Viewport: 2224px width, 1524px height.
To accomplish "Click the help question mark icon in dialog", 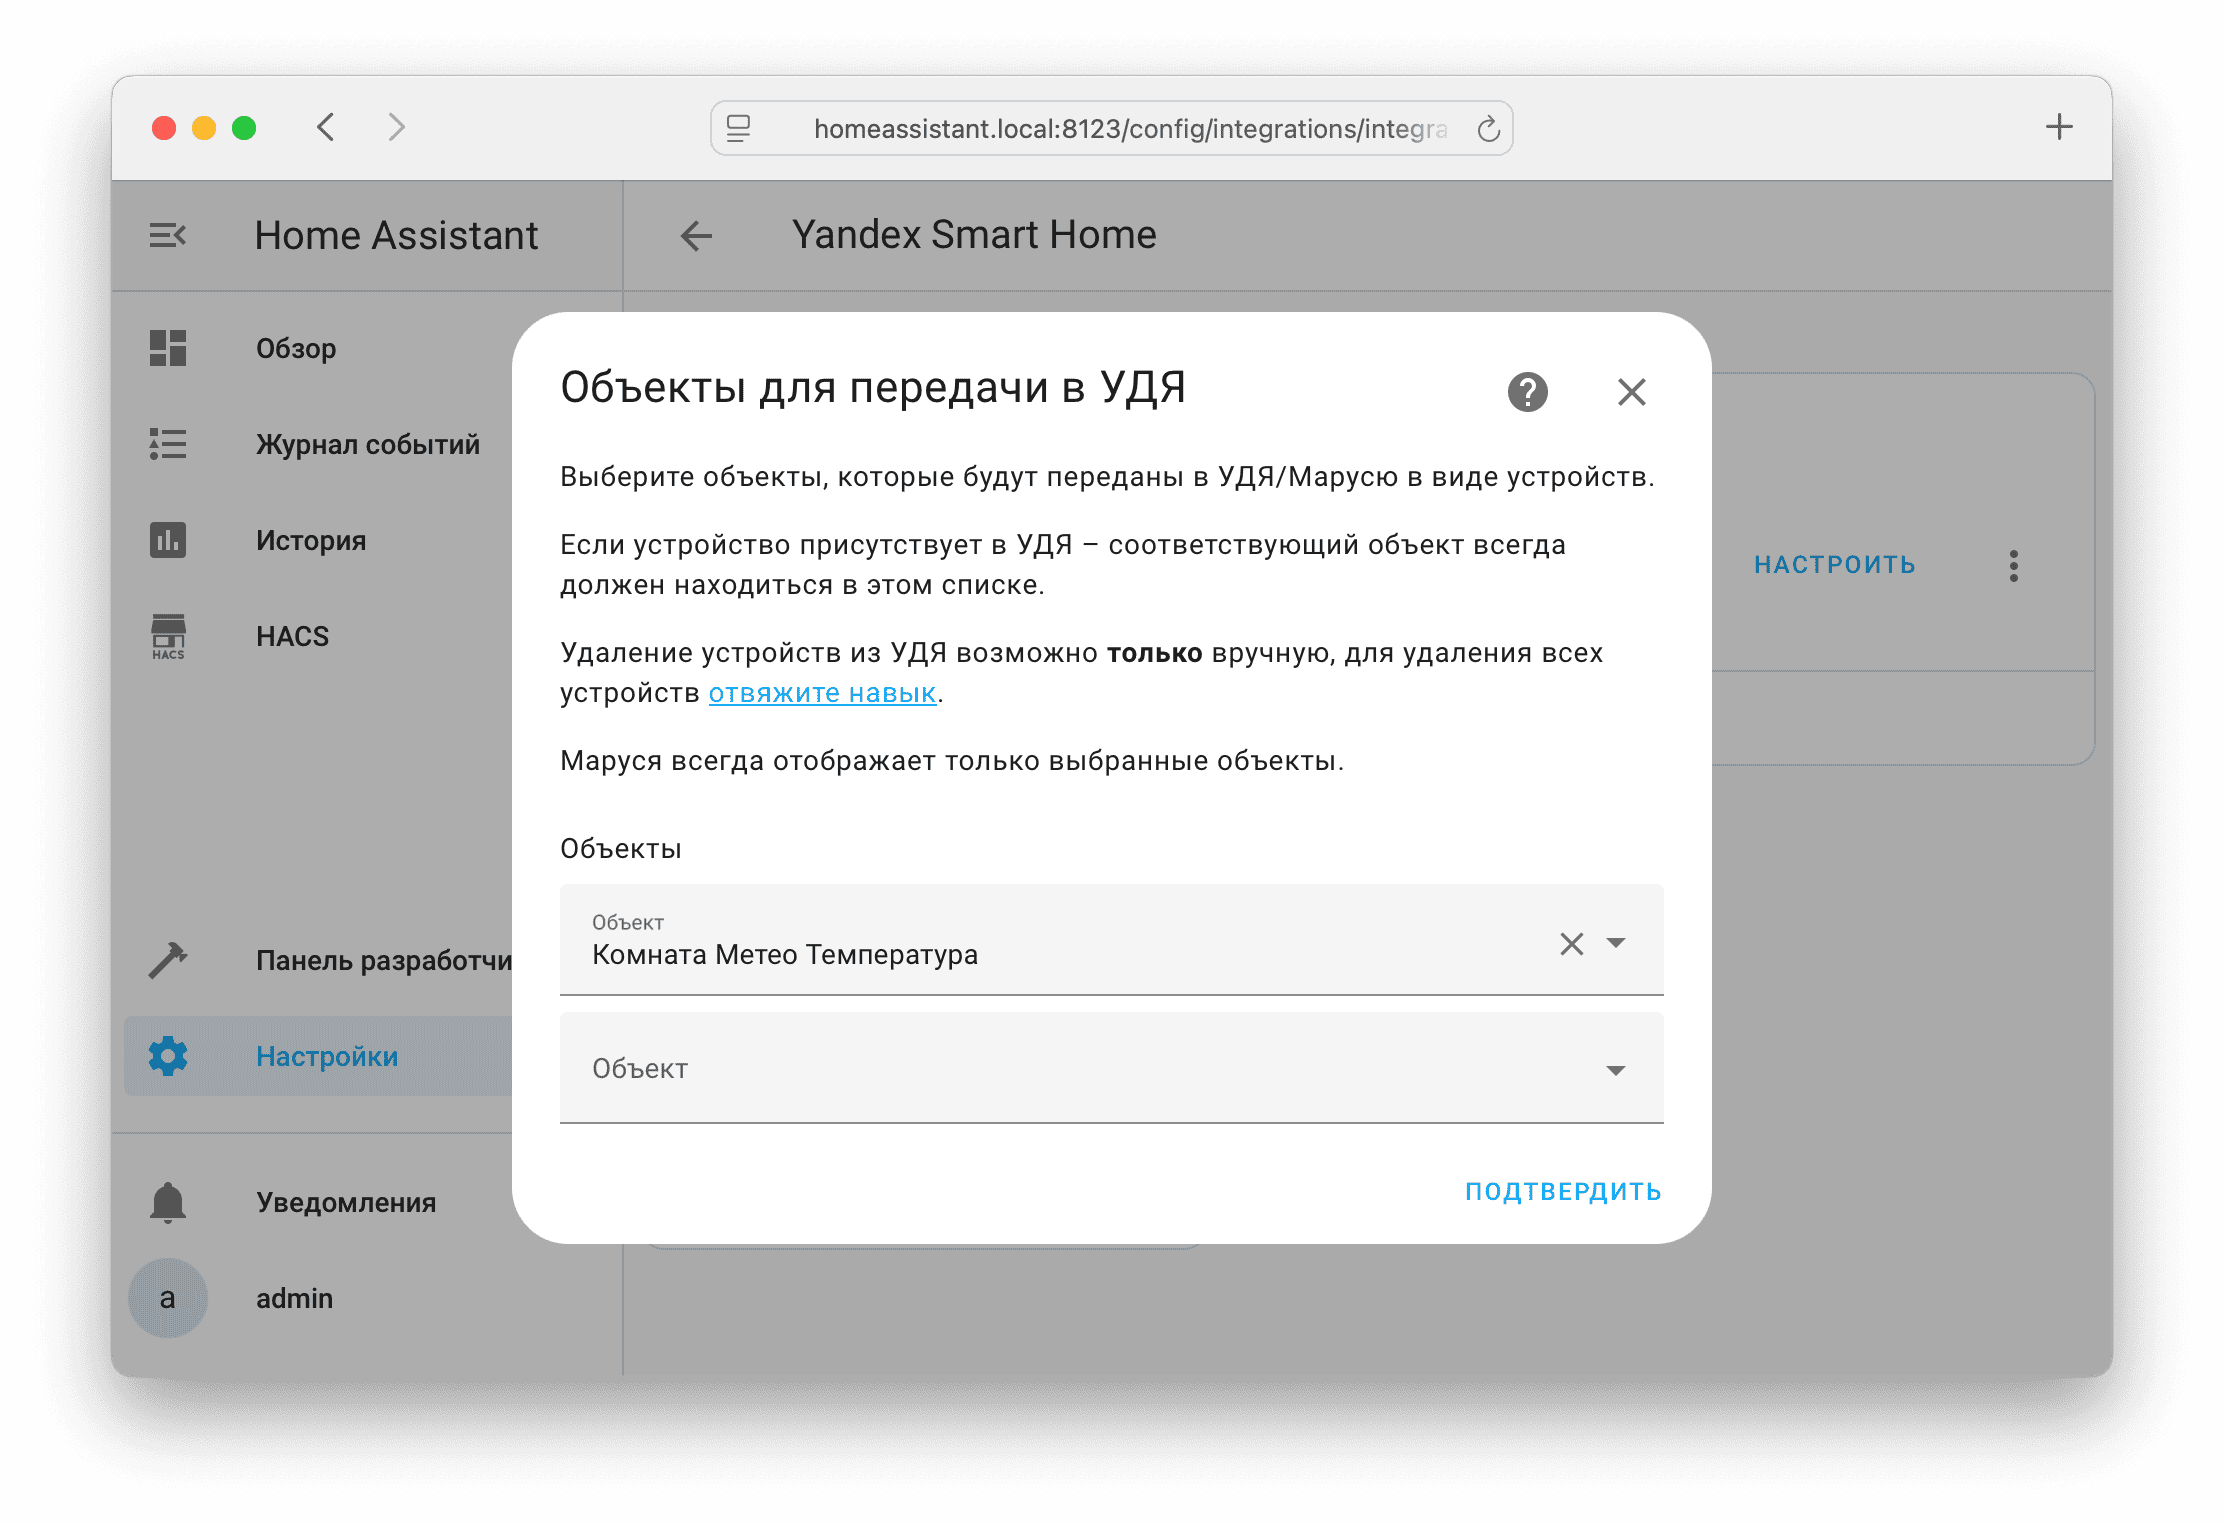I will (x=1527, y=392).
